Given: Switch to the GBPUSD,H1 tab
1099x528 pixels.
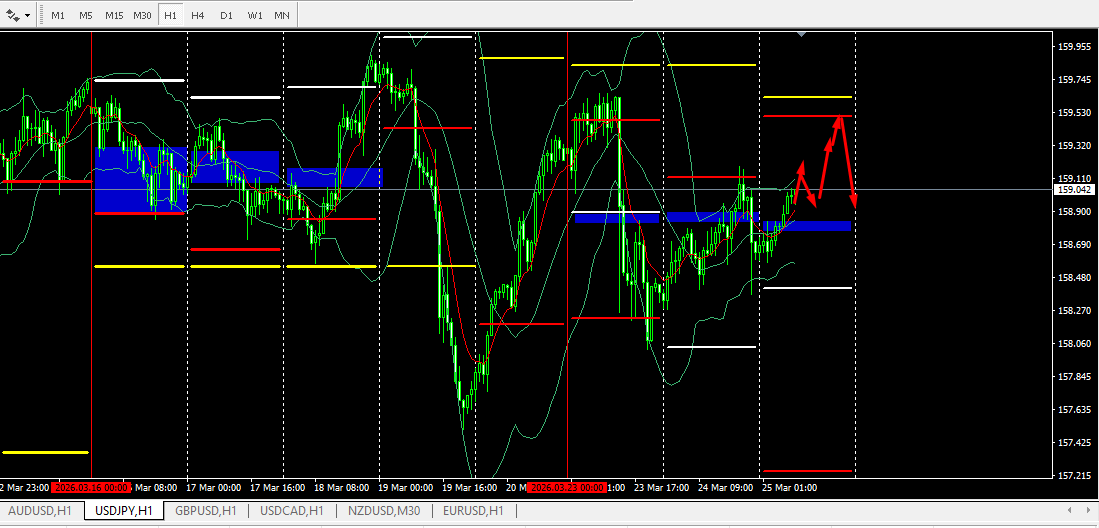Looking at the screenshot, I should pos(207,510).
